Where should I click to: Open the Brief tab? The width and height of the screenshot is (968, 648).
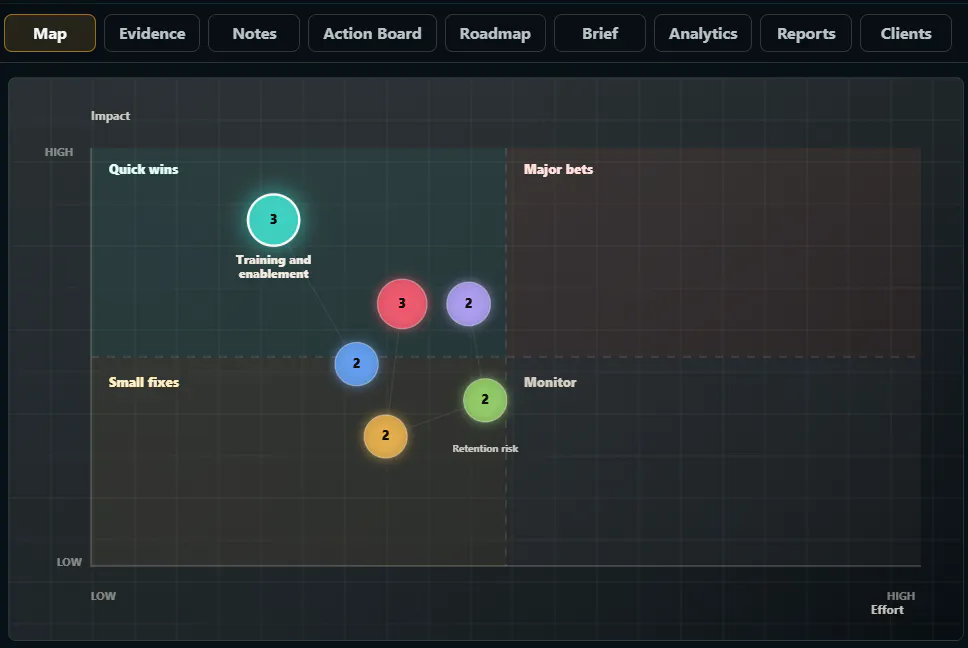[600, 33]
